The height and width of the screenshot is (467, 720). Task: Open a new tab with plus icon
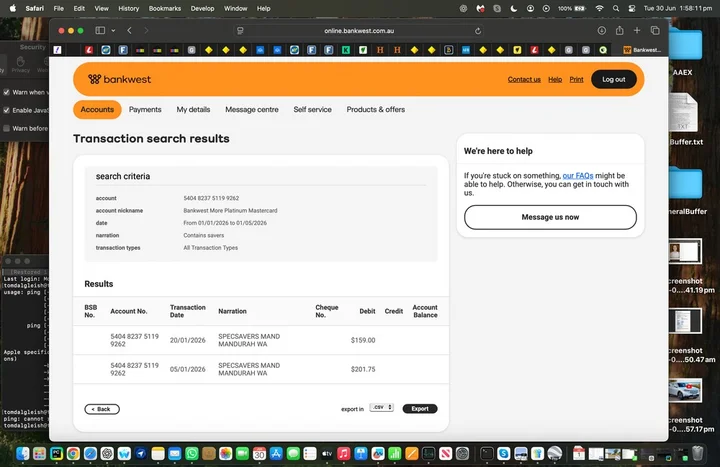tap(637, 30)
